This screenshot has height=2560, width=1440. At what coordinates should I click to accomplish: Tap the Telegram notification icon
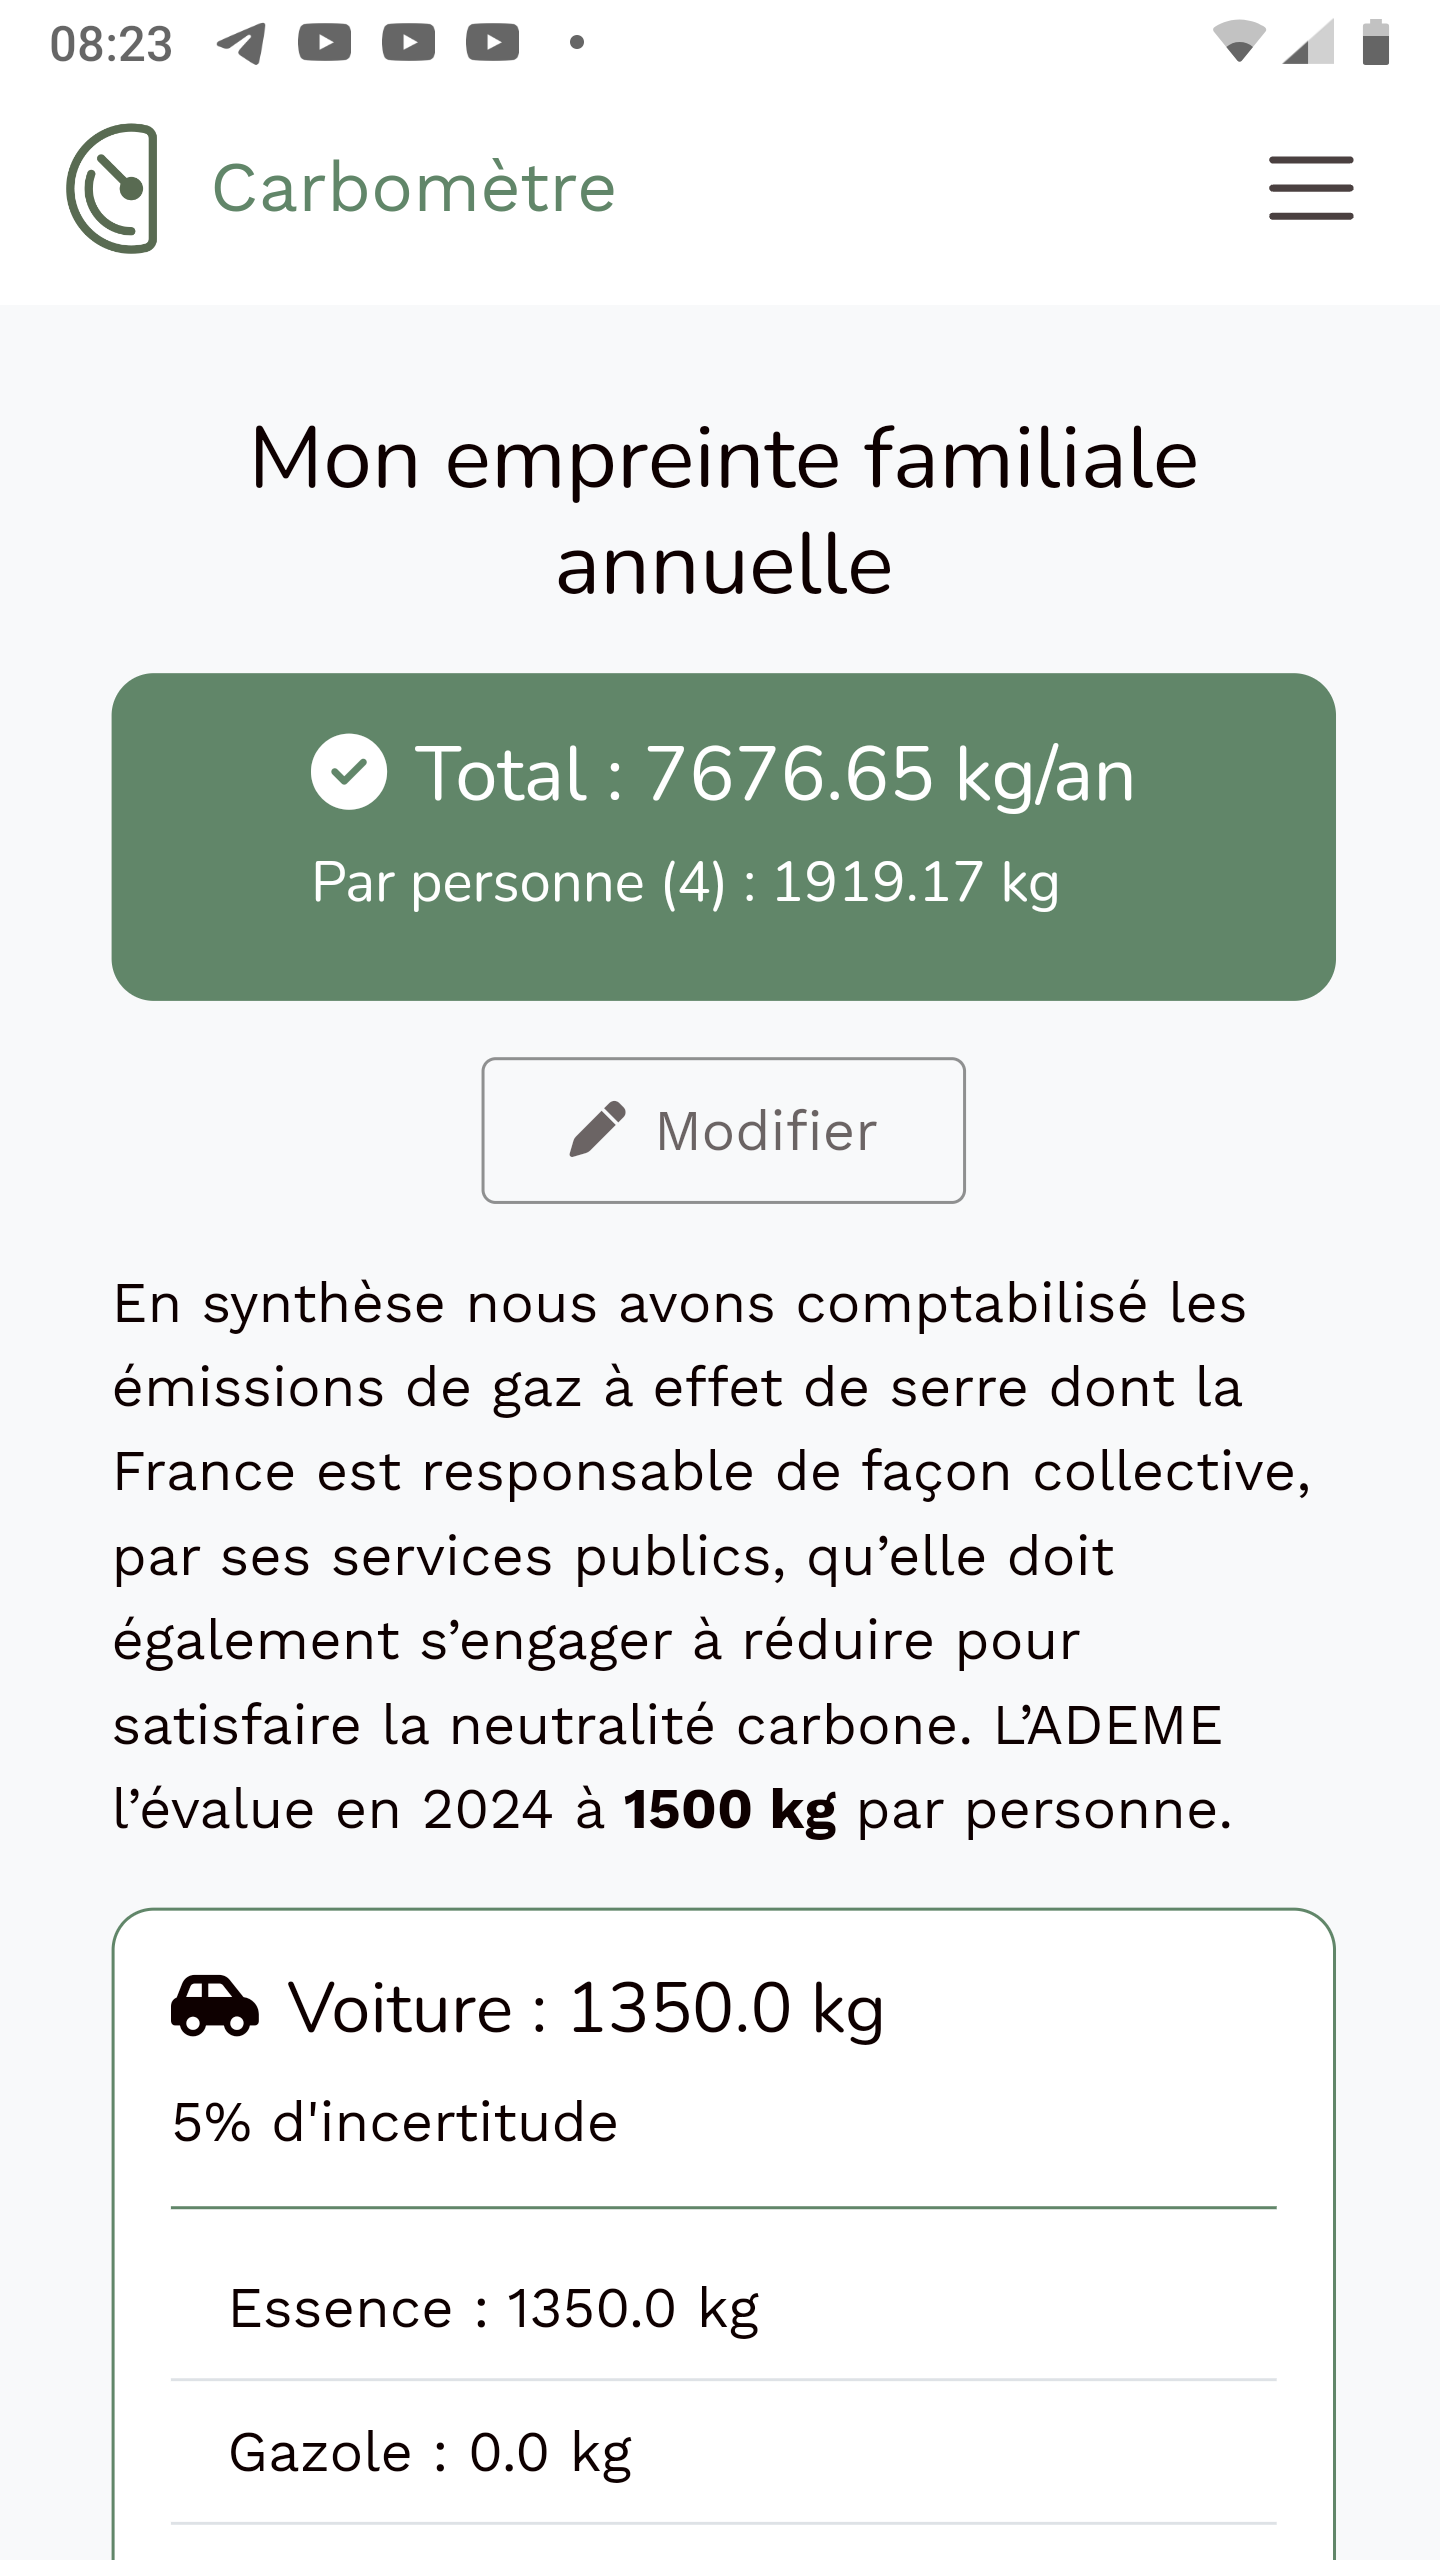(241, 43)
